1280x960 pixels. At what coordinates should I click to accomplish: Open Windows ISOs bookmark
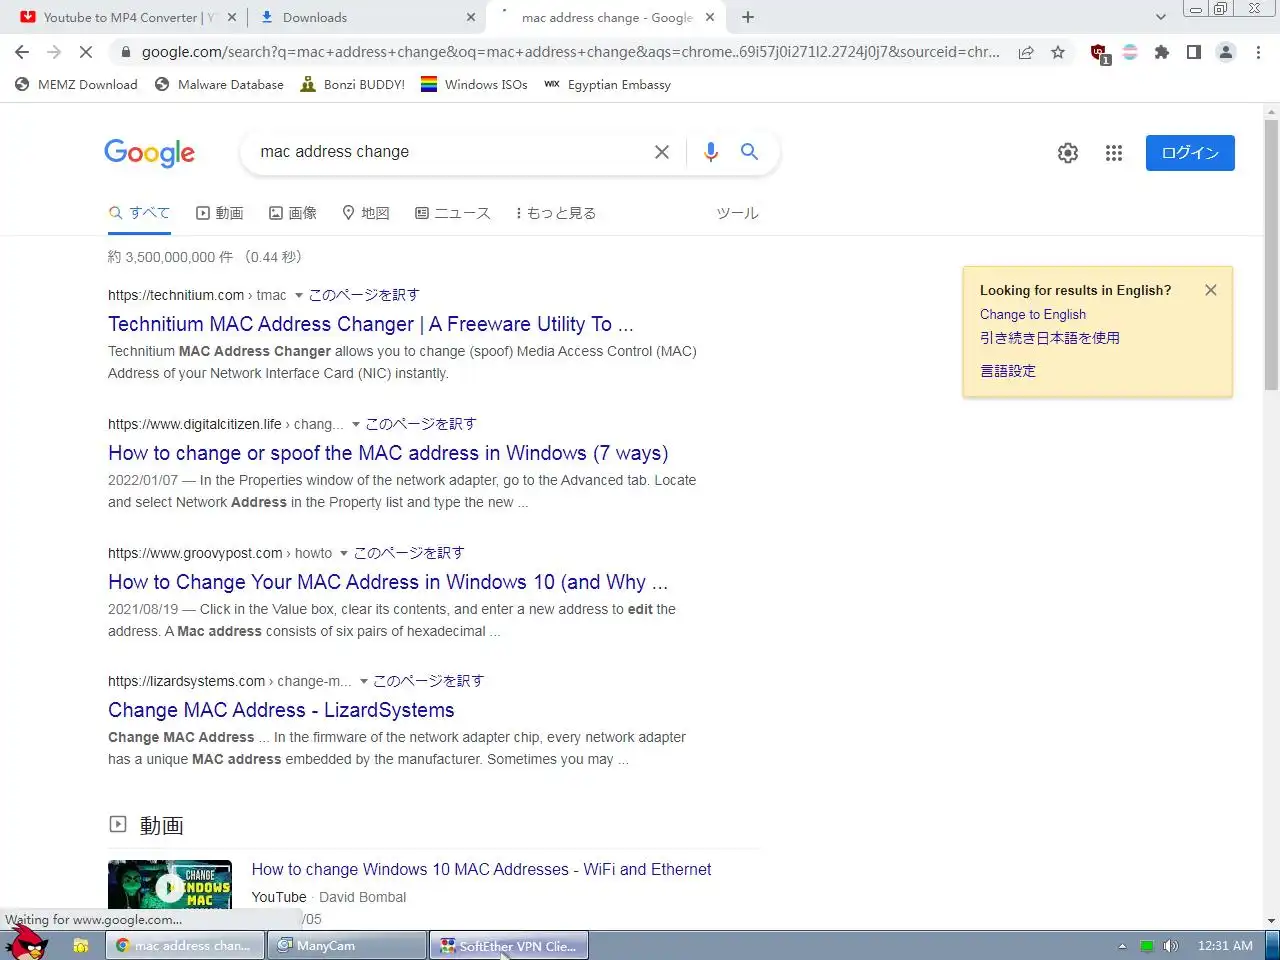pyautogui.click(x=474, y=85)
